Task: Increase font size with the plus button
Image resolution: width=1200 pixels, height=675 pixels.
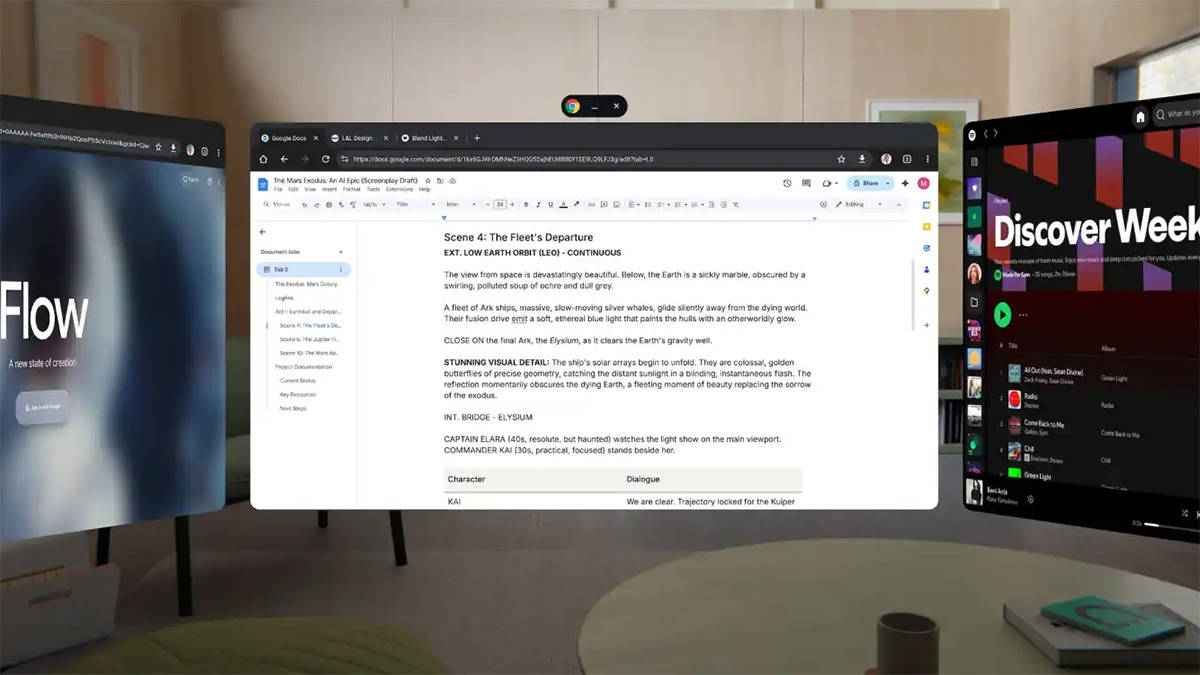Action: click(512, 204)
